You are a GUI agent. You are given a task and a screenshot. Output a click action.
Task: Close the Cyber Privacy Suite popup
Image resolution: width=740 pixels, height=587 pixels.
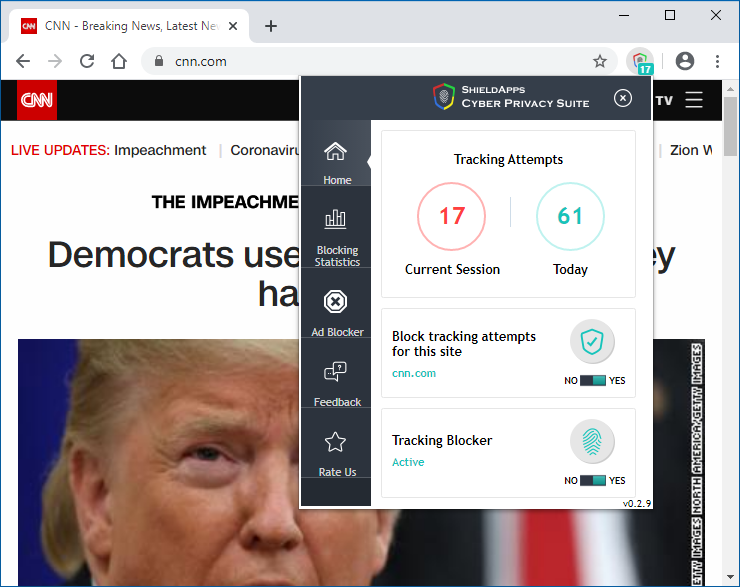click(623, 98)
